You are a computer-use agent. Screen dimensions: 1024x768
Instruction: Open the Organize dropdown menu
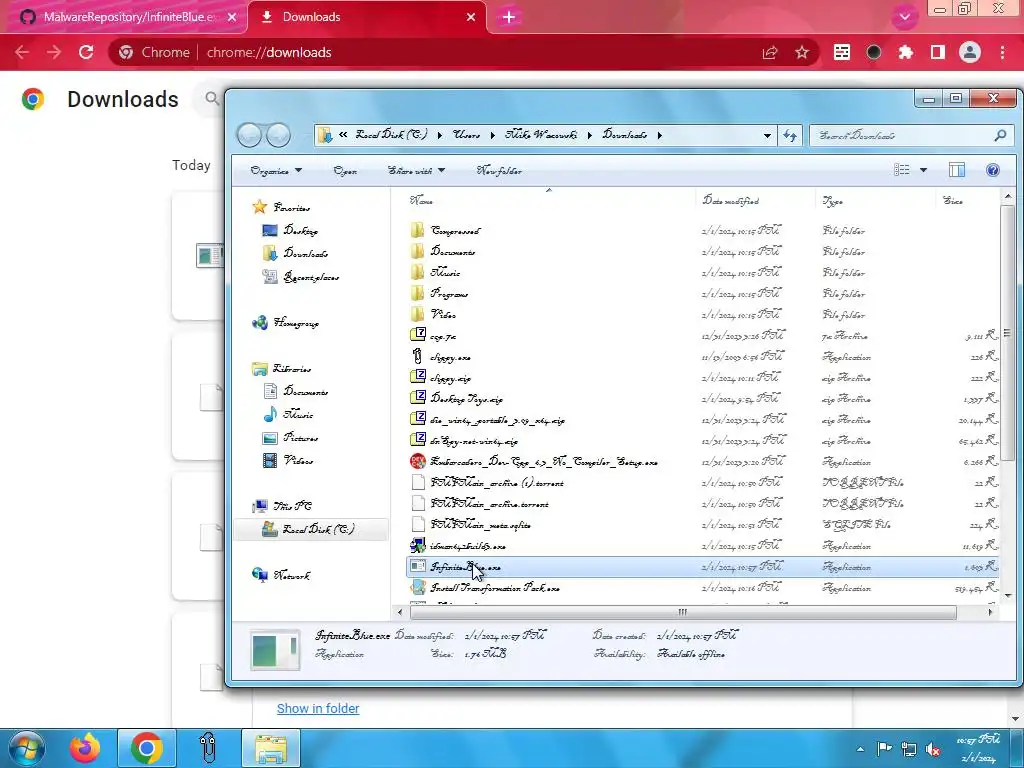(276, 170)
